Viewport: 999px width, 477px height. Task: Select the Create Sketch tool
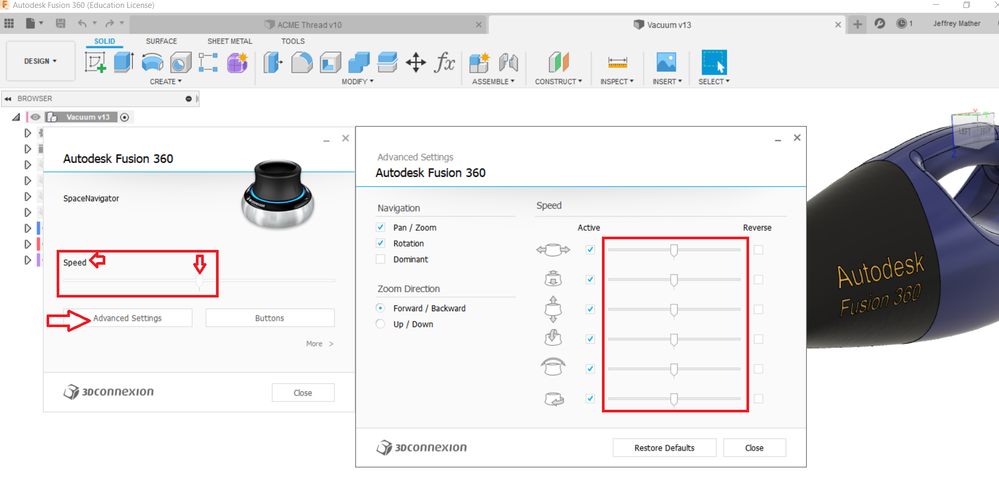coord(96,62)
